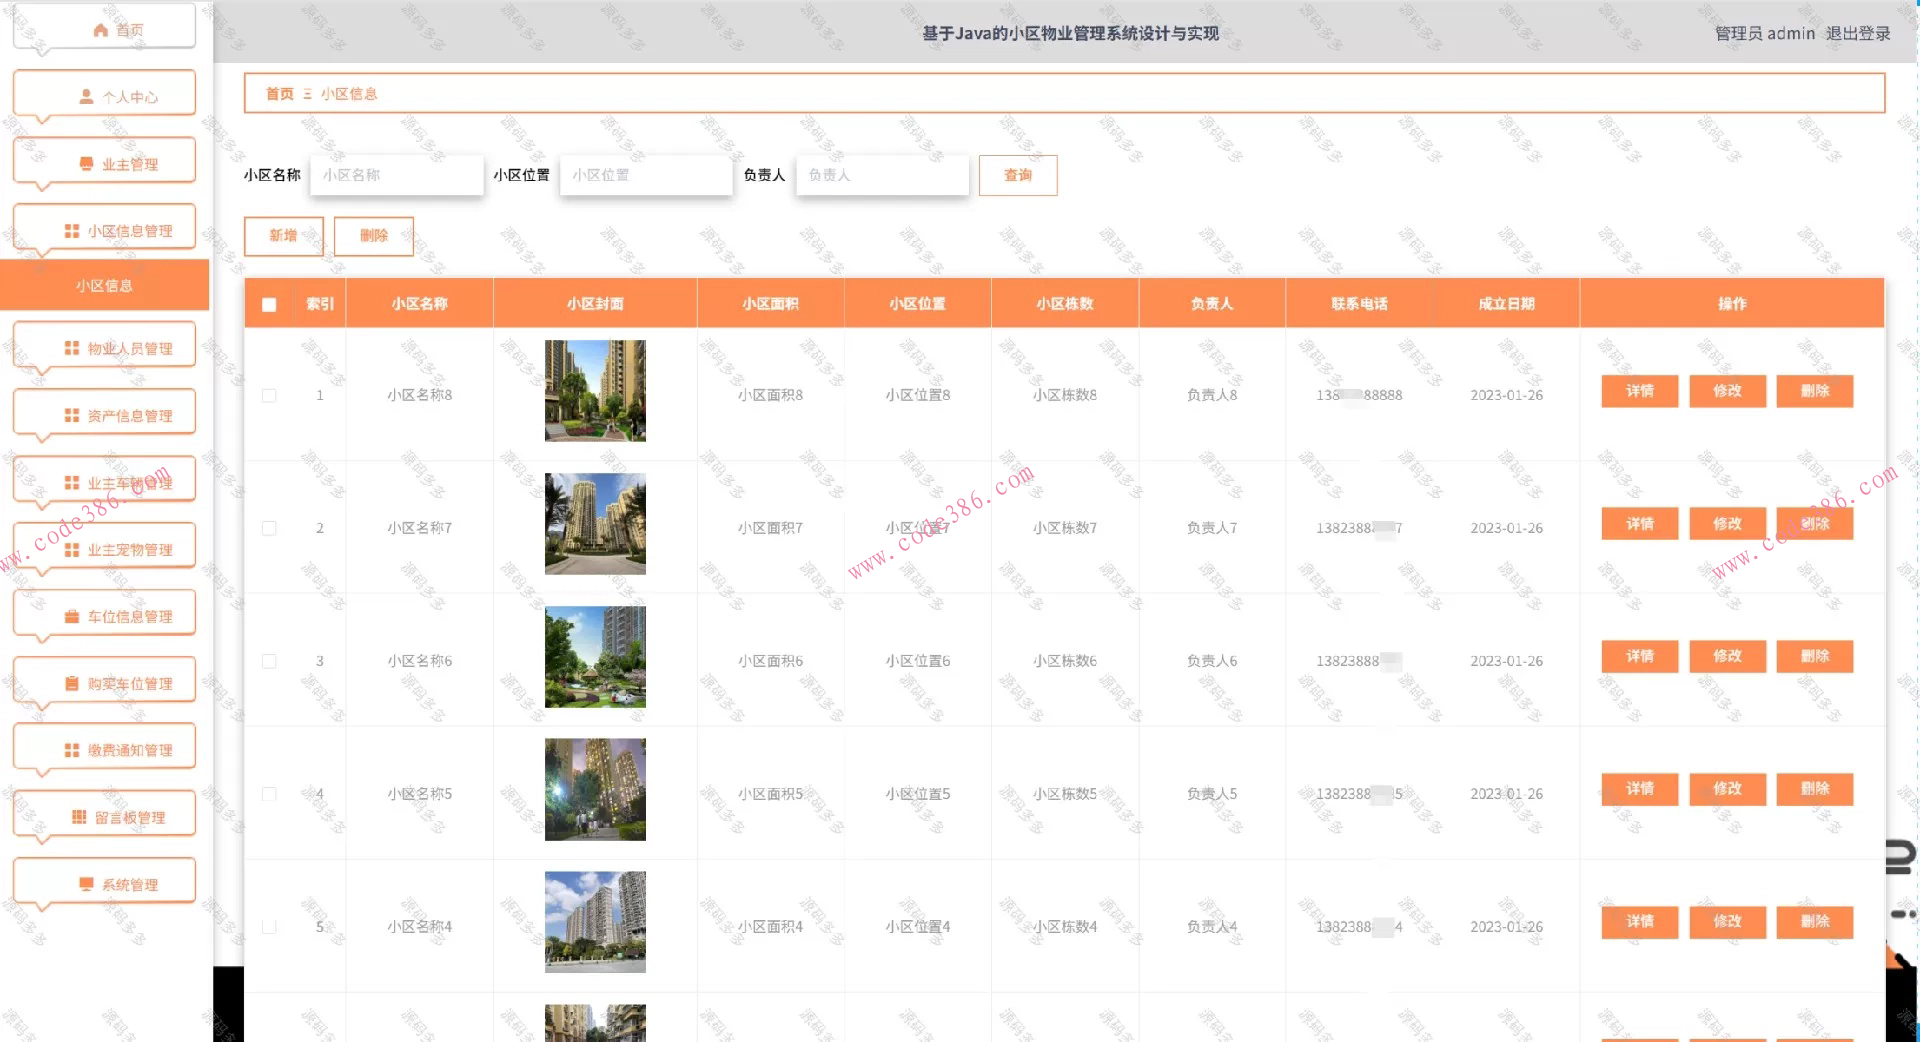
Task: Click the 小区名称 search input field
Action: pos(397,175)
